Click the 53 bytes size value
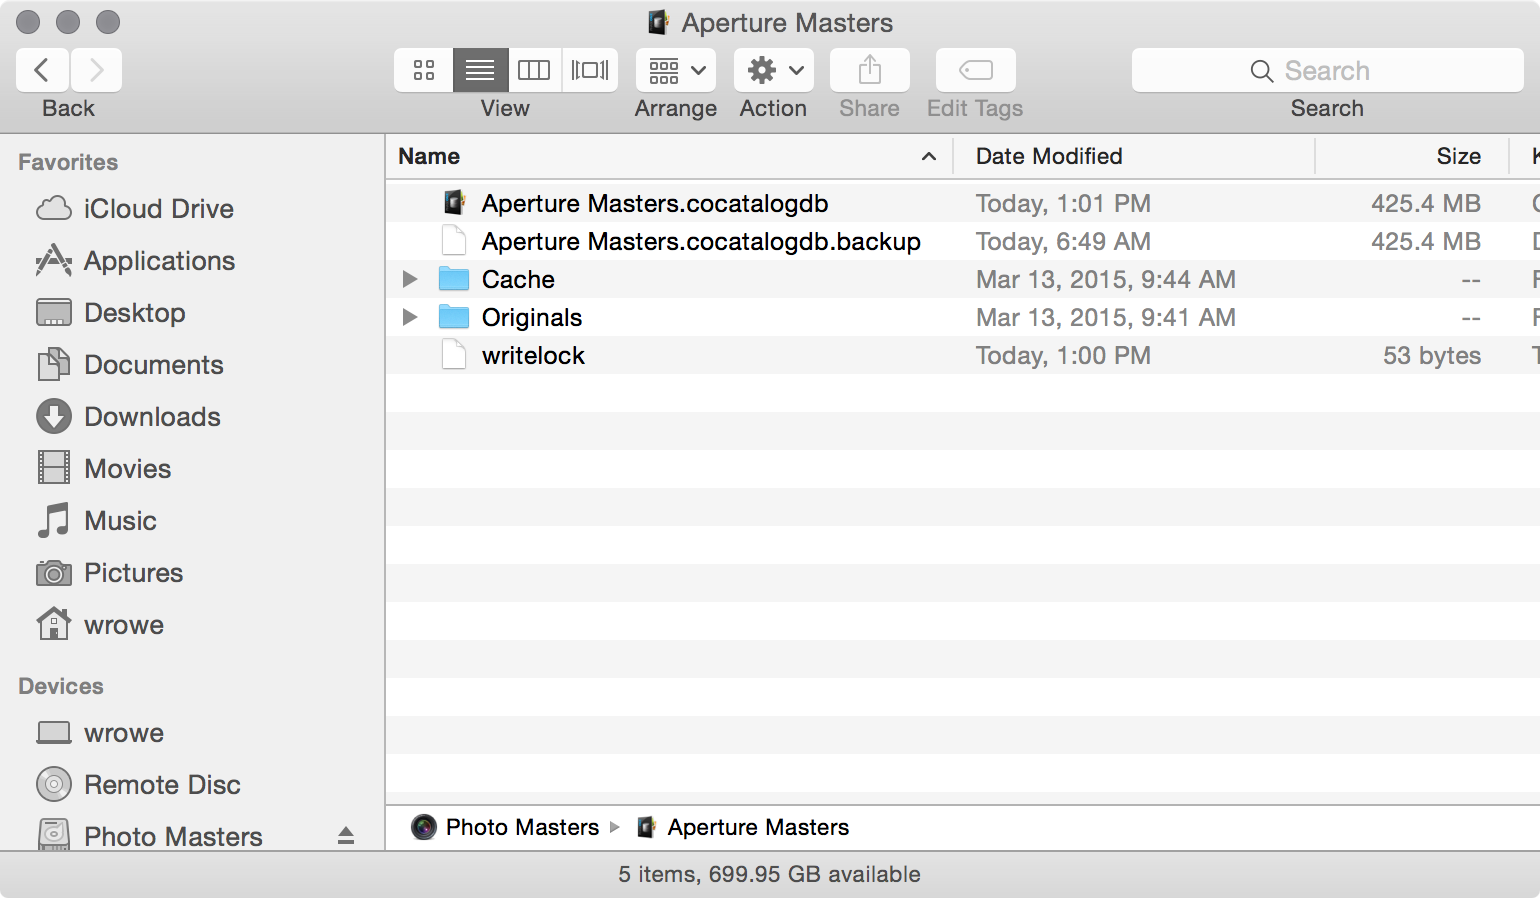This screenshot has height=898, width=1540. [1432, 355]
